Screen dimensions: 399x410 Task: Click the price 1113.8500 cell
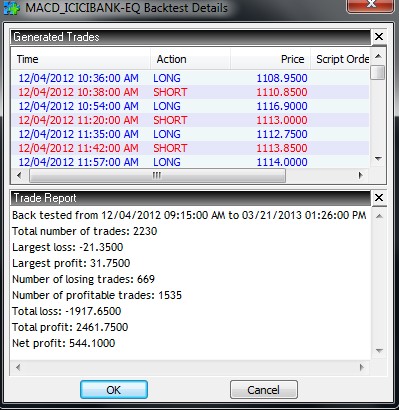(x=282, y=148)
